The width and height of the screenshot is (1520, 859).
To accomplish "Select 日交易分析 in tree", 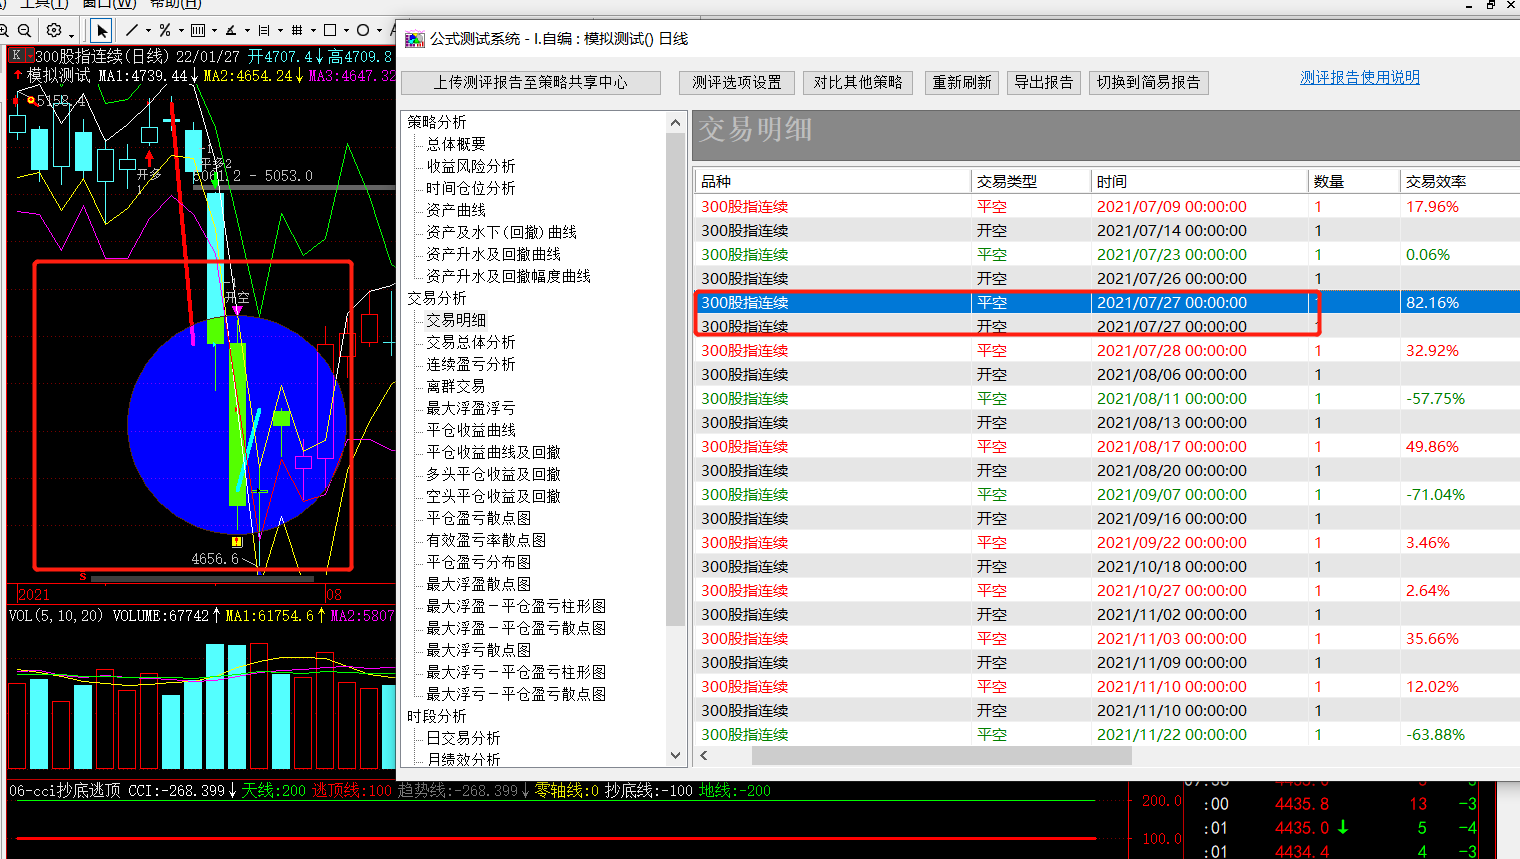I will pyautogui.click(x=464, y=738).
